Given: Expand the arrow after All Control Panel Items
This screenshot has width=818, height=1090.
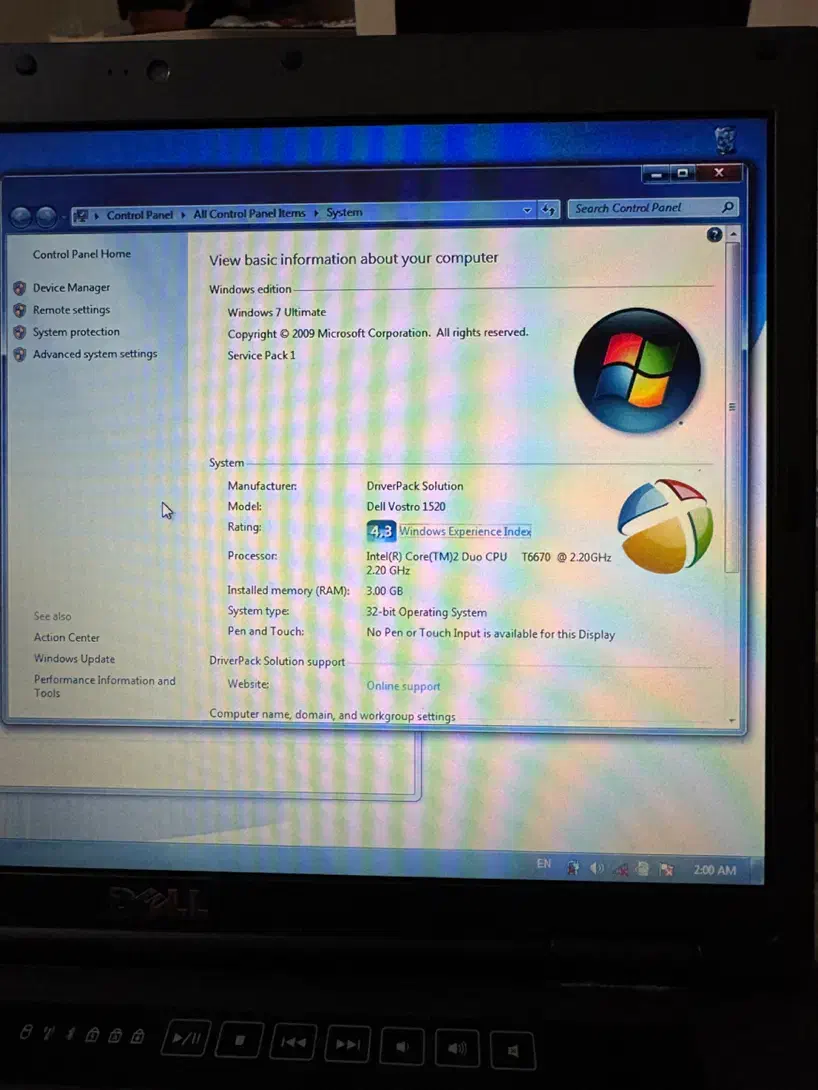Looking at the screenshot, I should [316, 213].
